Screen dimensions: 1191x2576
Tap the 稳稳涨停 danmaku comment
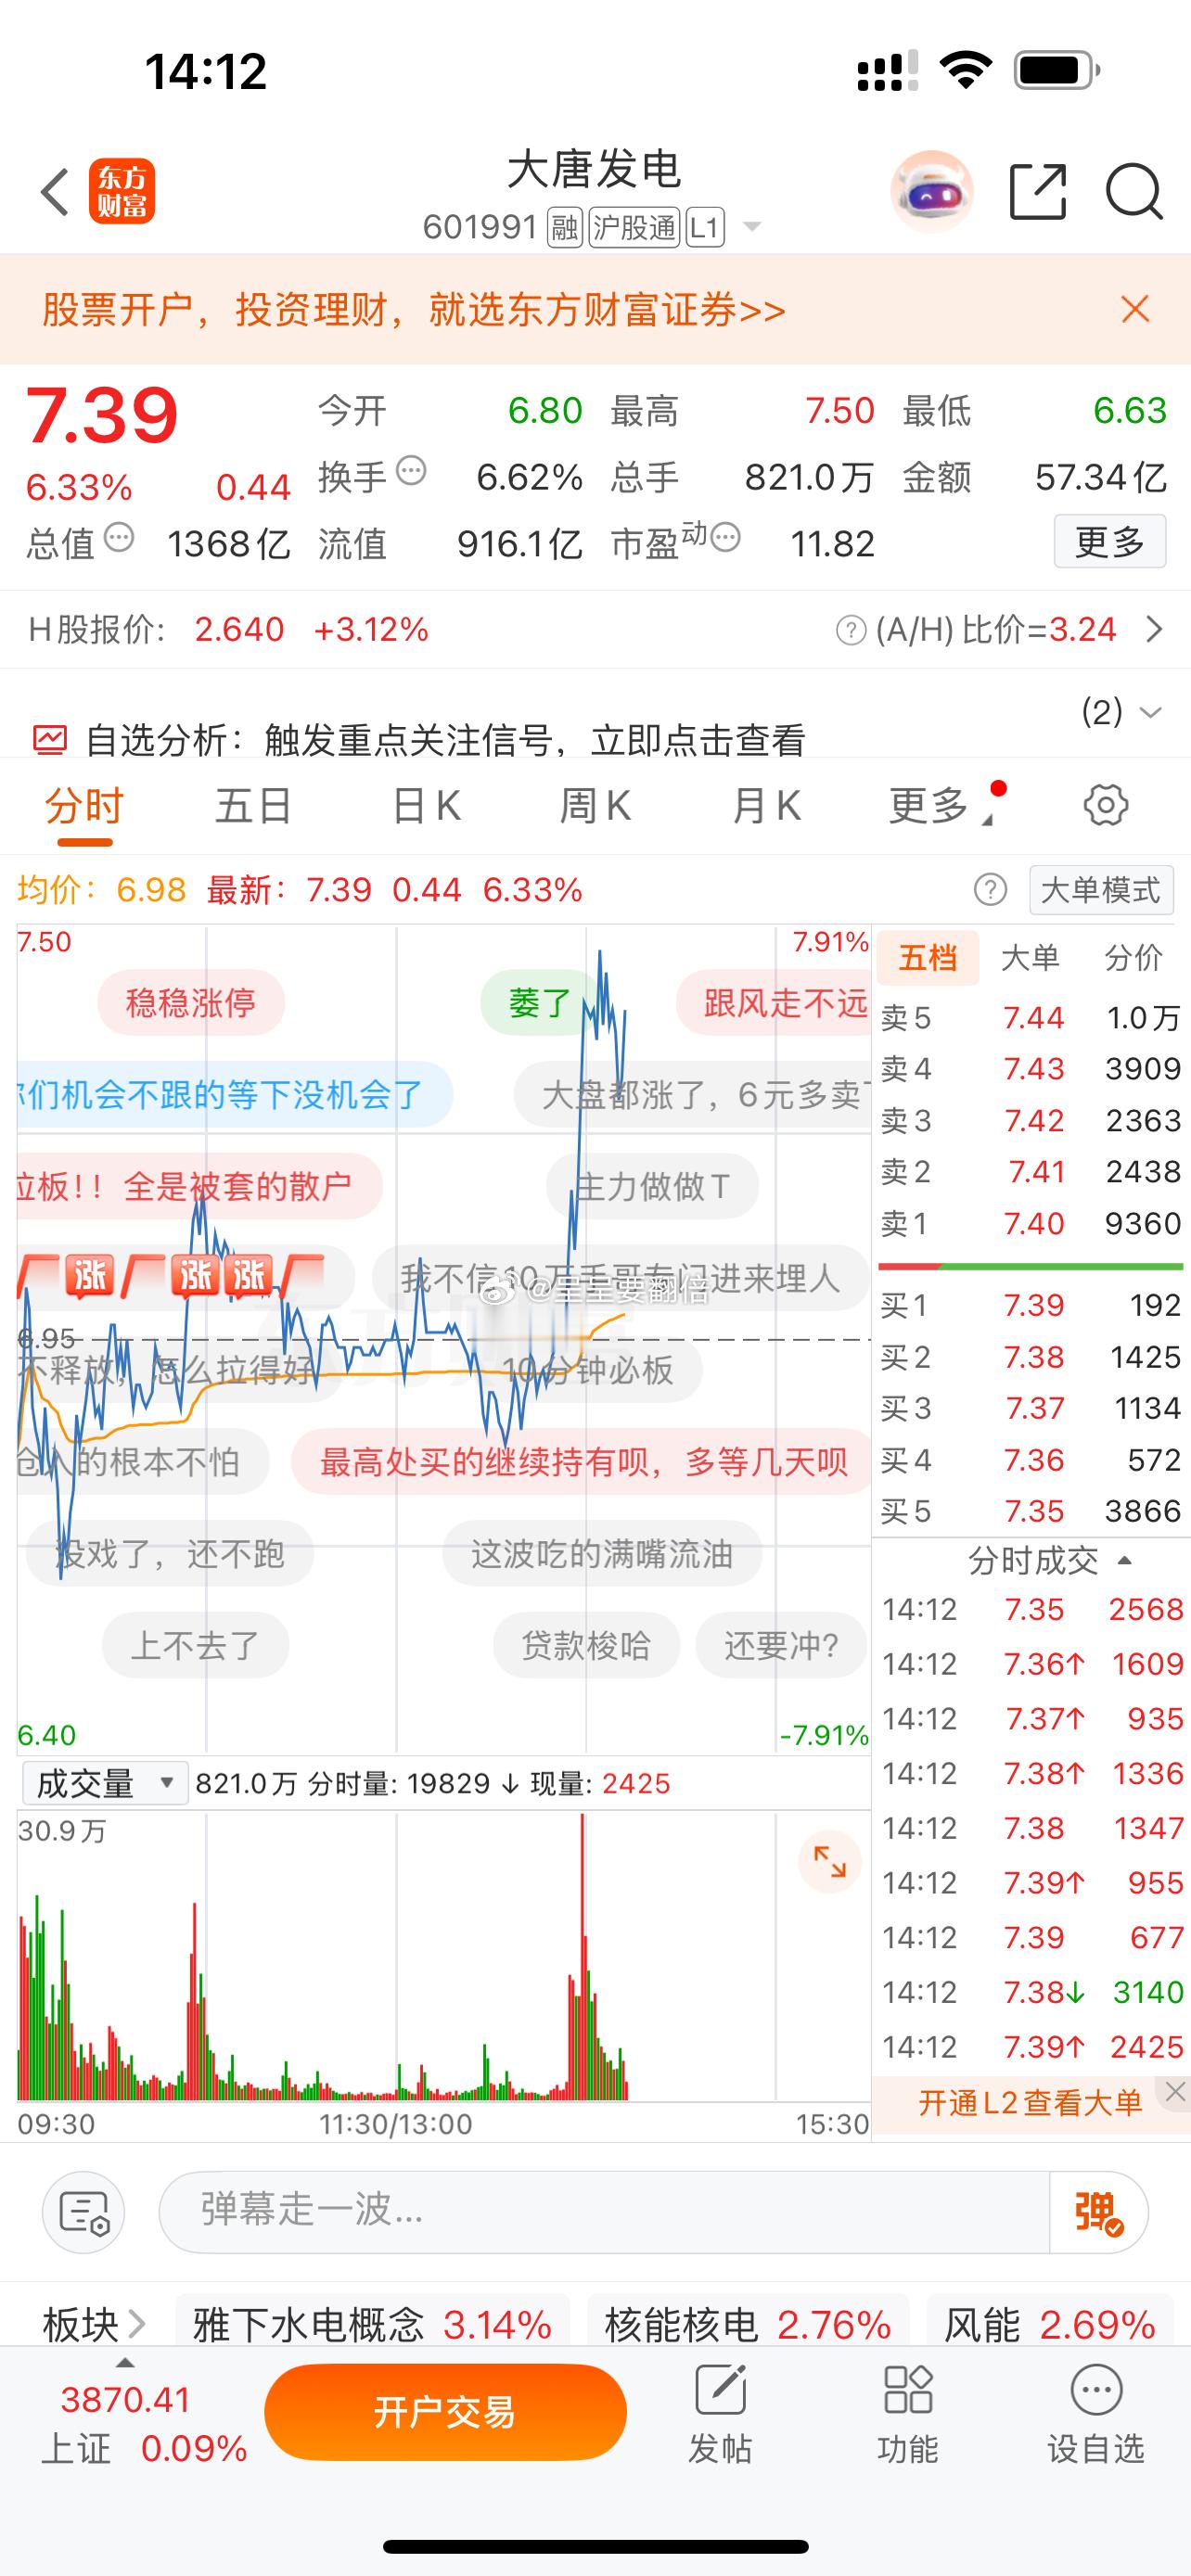click(x=191, y=1002)
